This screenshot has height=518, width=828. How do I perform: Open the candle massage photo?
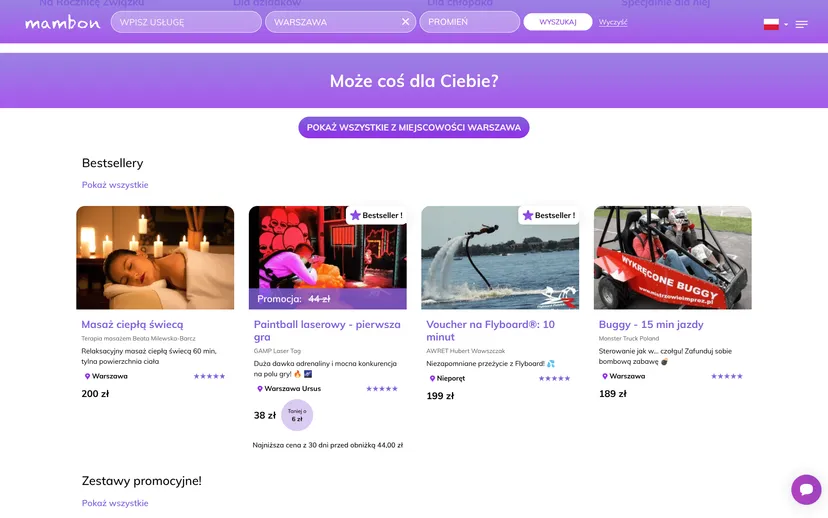[x=155, y=258]
